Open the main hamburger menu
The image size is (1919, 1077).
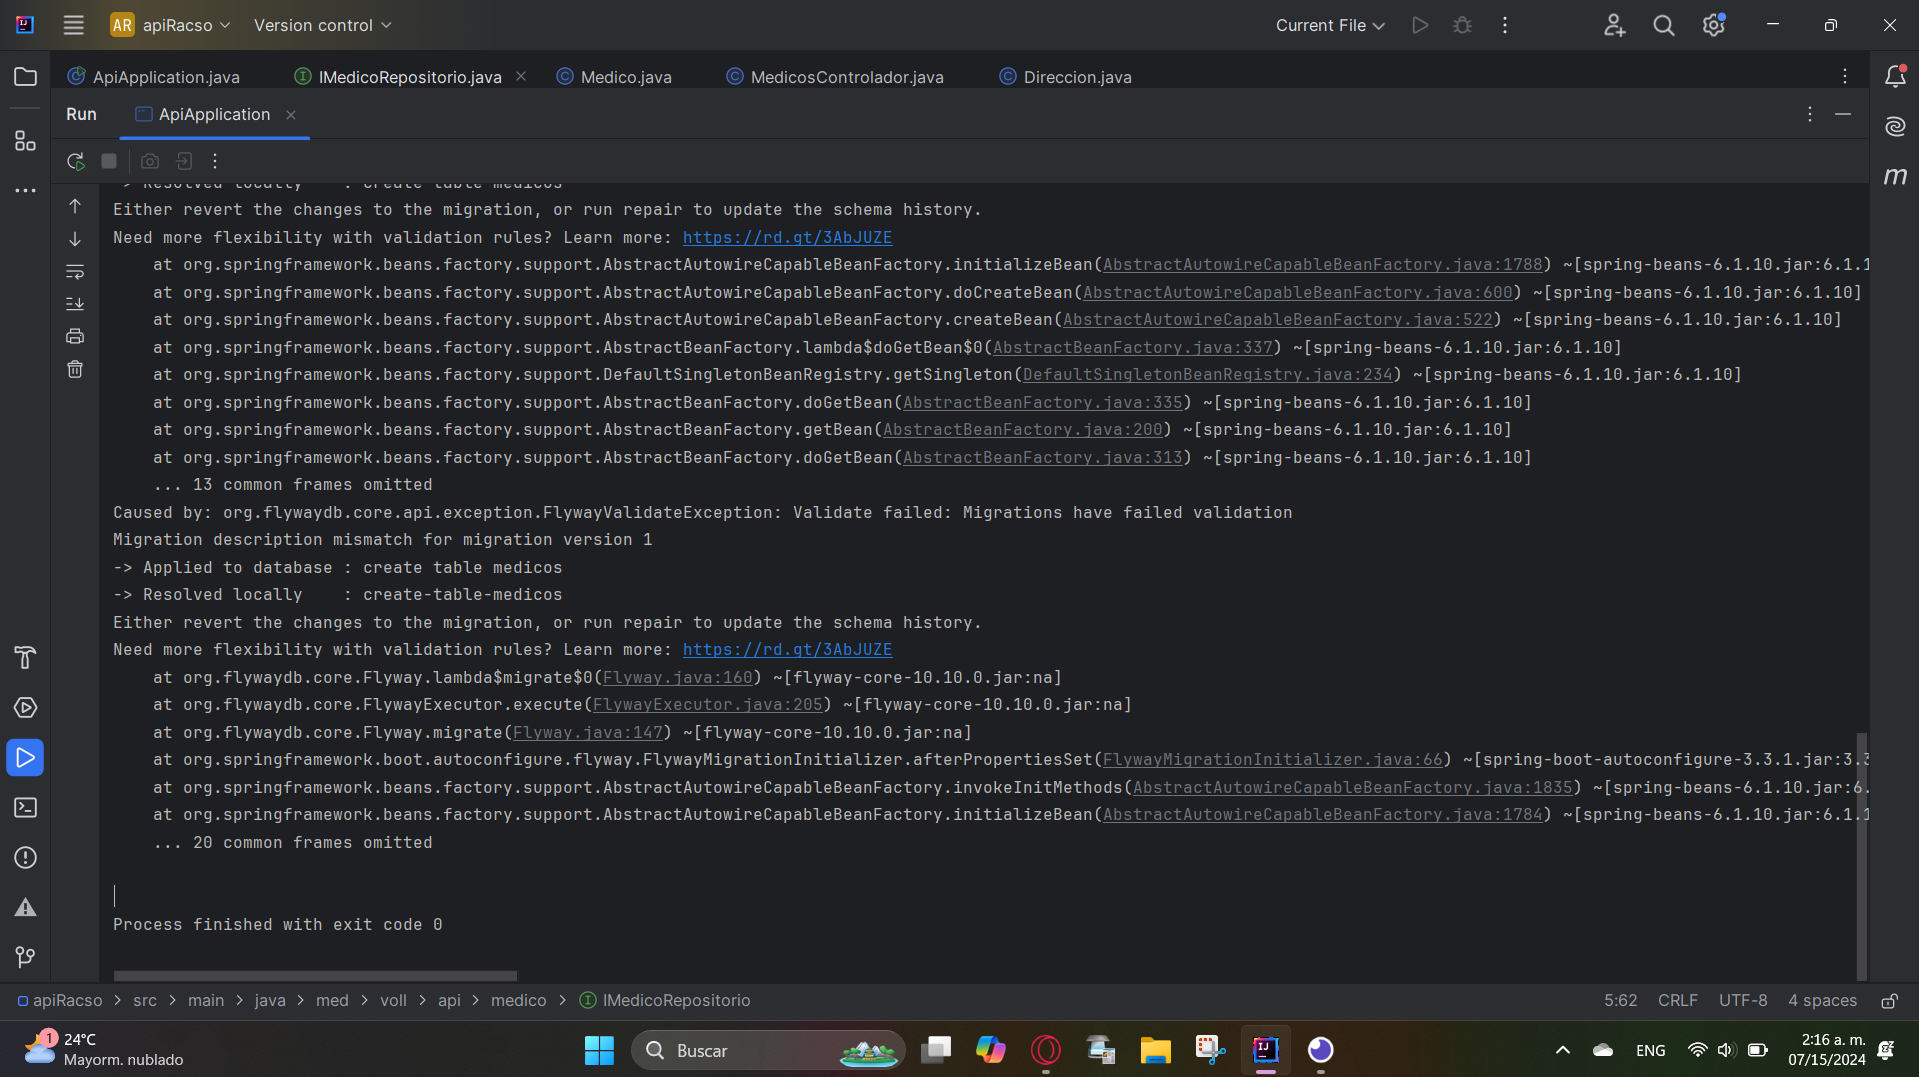coord(73,25)
